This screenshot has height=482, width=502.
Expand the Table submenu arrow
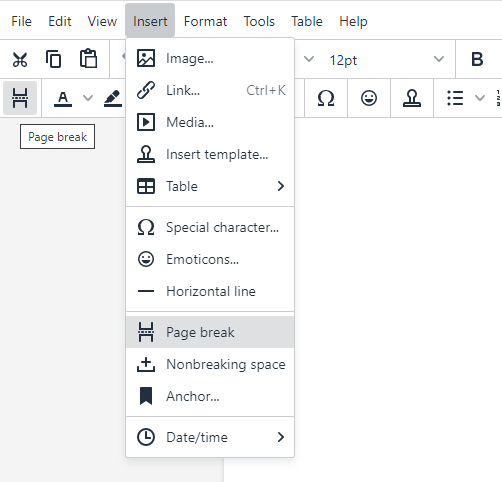point(281,186)
